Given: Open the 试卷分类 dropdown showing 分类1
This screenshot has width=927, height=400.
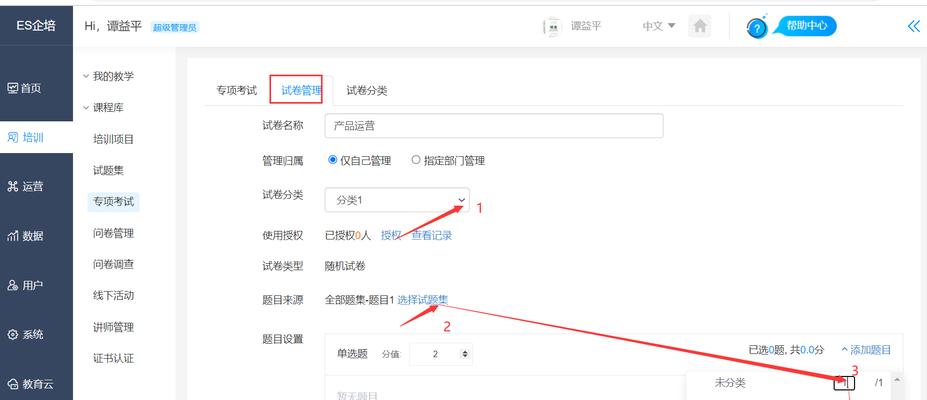Looking at the screenshot, I should tap(396, 200).
